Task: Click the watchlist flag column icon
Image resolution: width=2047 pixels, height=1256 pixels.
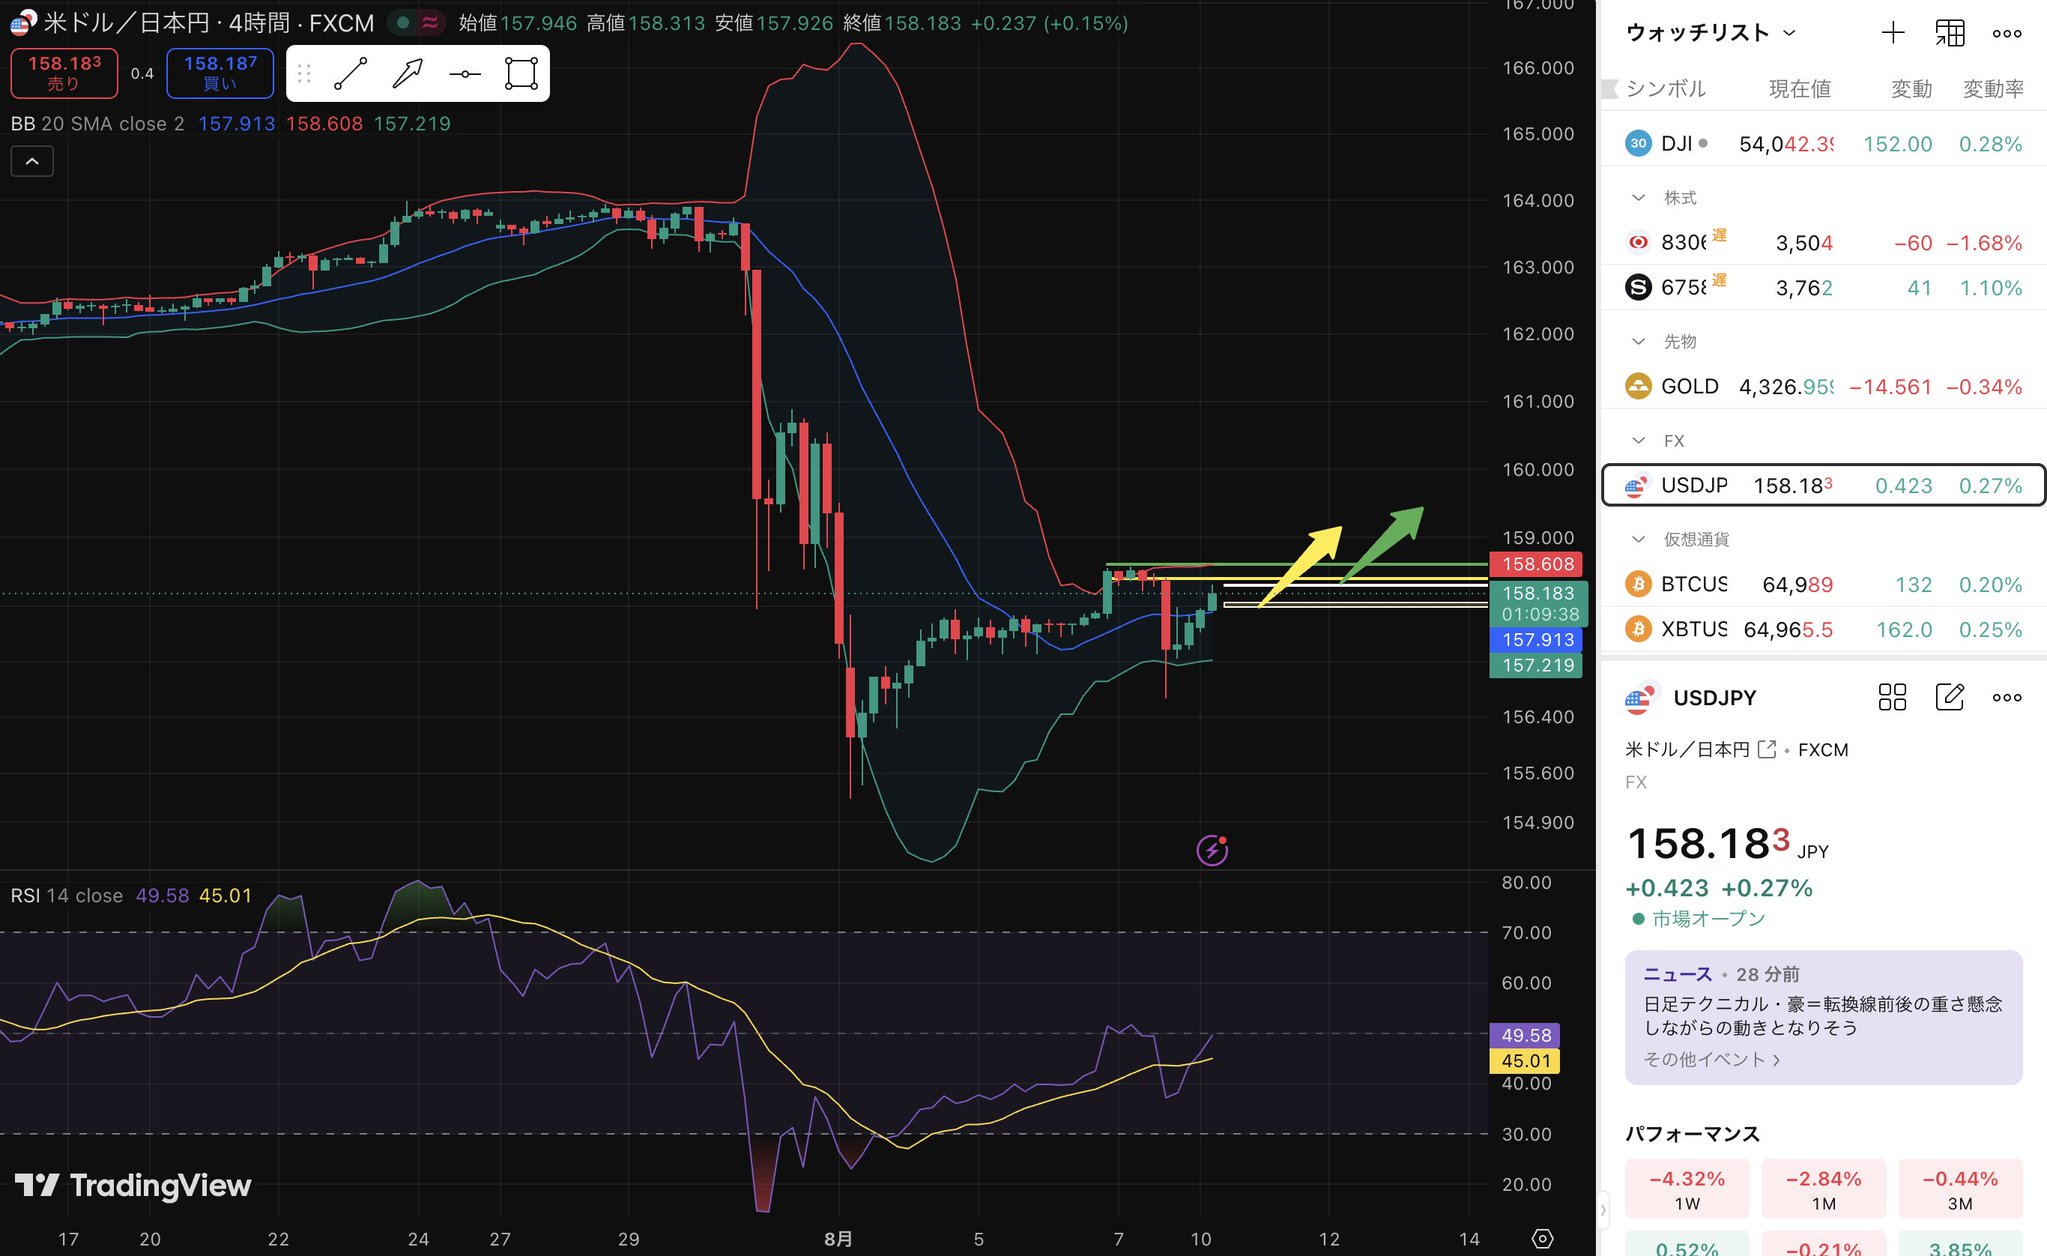Action: tap(1610, 89)
